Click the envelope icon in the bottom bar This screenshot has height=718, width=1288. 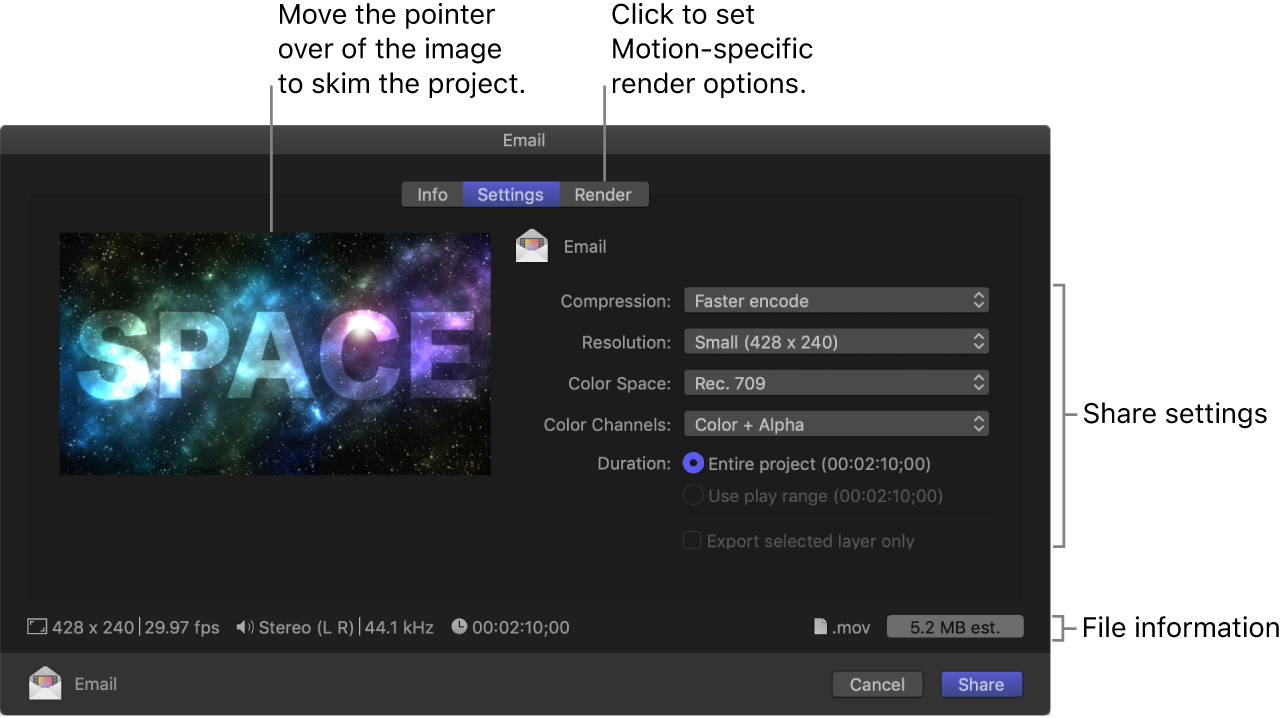(44, 684)
